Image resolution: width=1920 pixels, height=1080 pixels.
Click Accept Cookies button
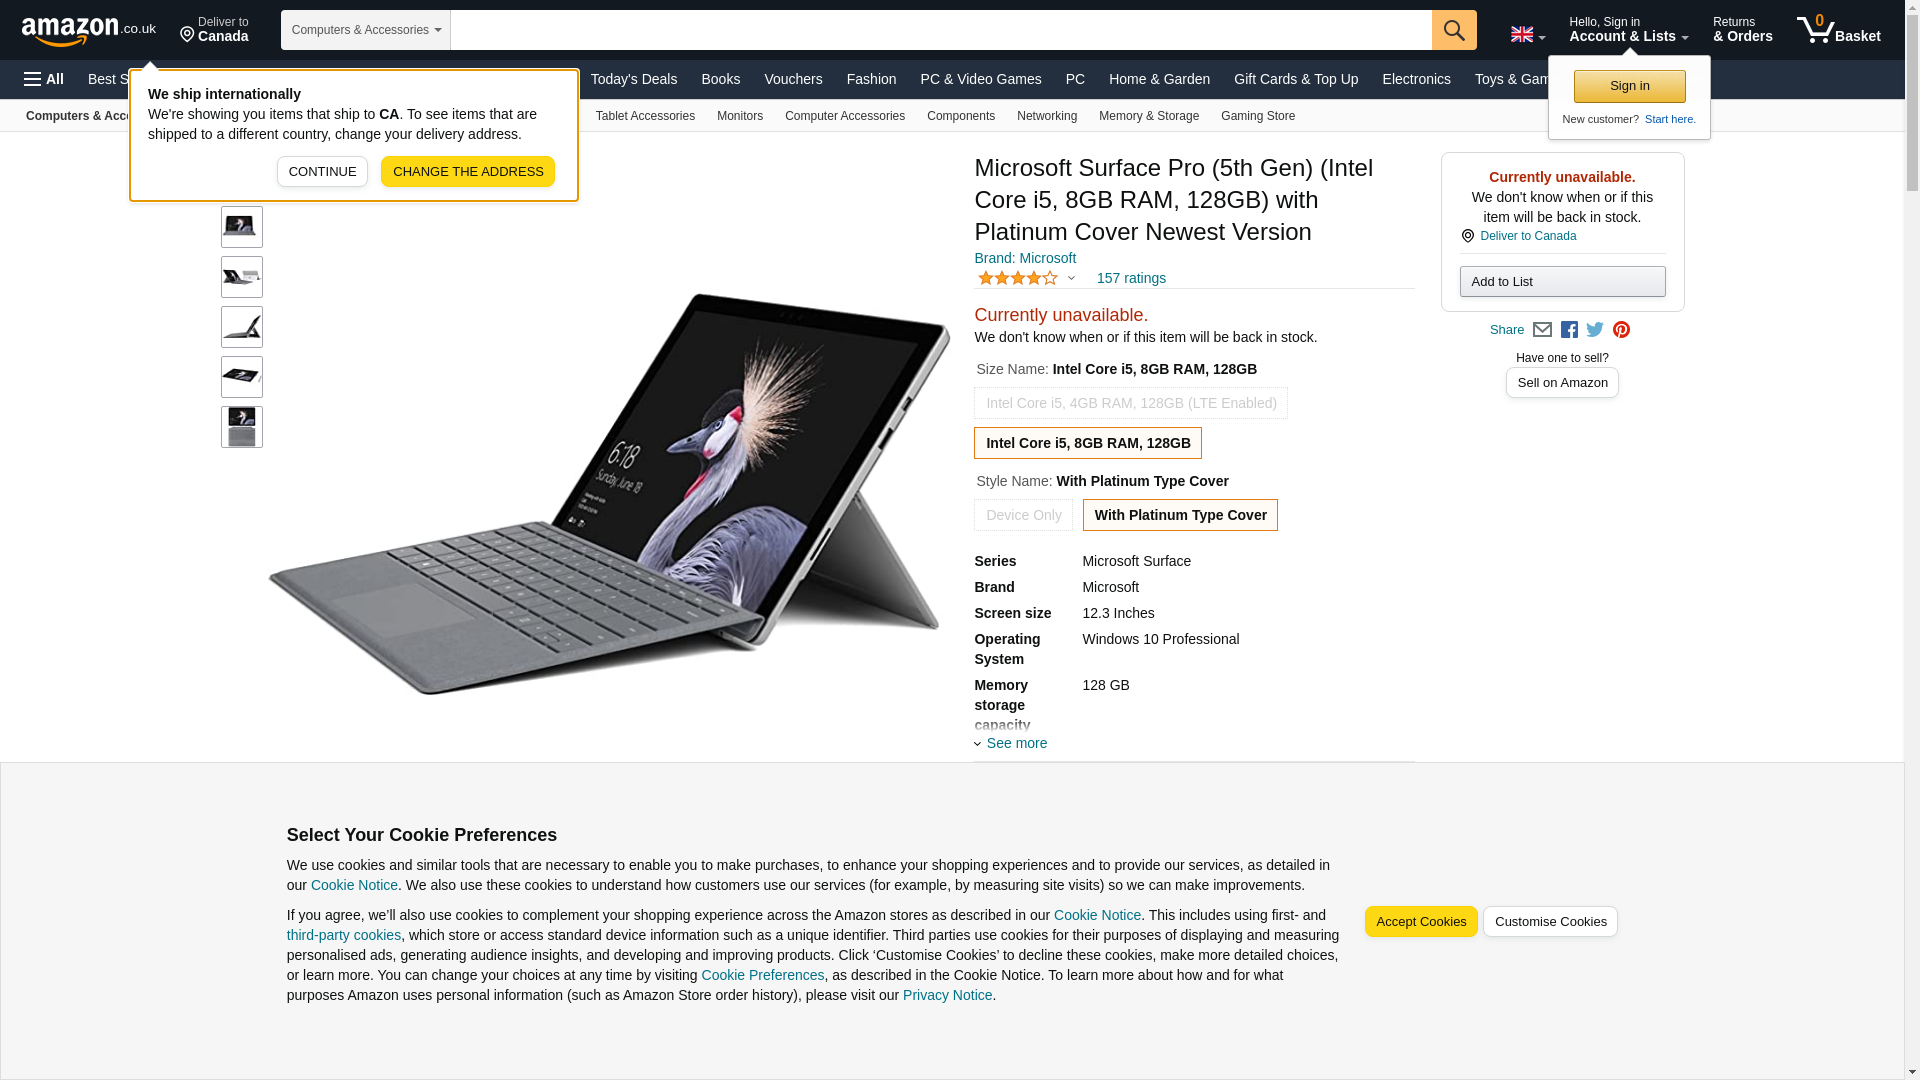point(1421,921)
